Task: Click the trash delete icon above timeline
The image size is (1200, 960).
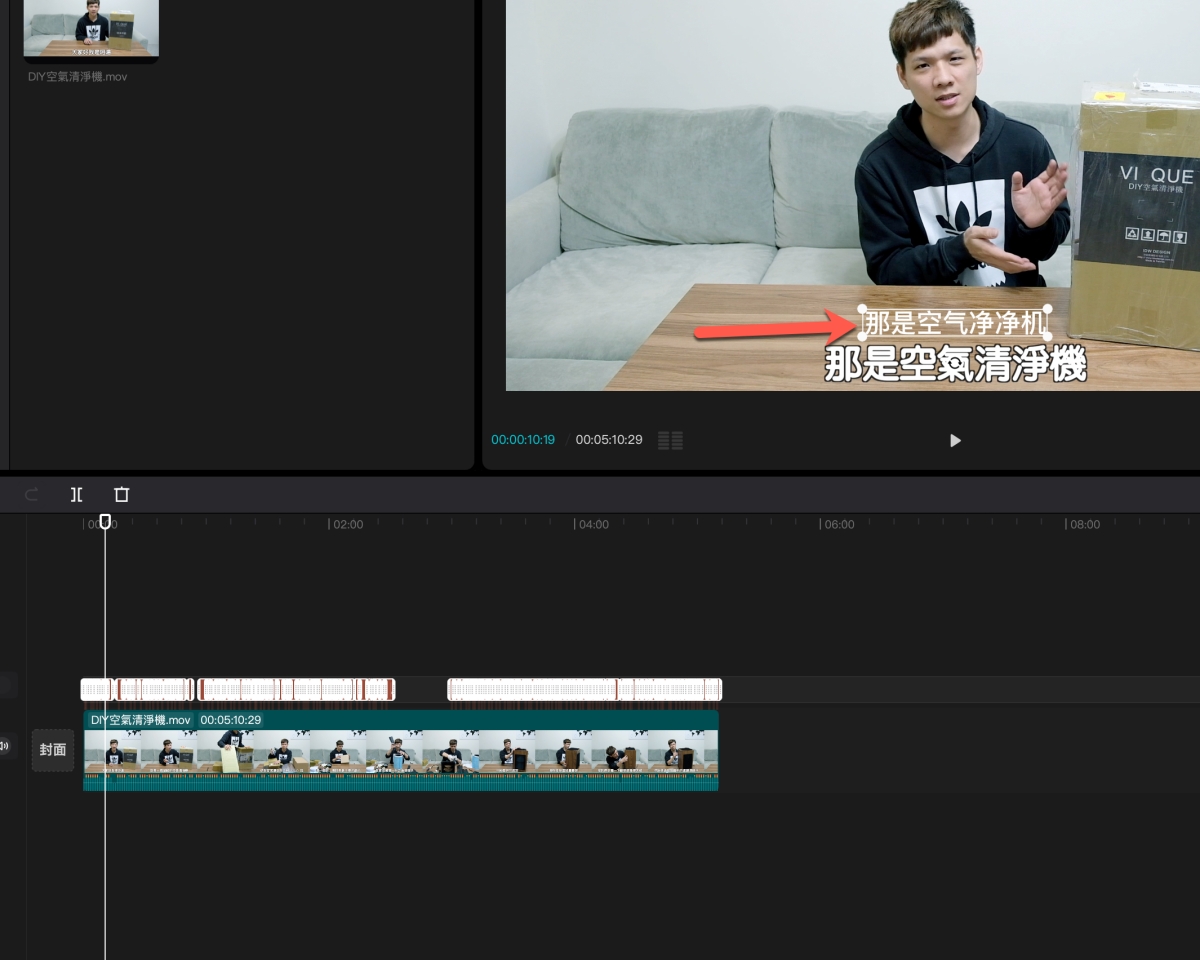Action: (x=122, y=494)
